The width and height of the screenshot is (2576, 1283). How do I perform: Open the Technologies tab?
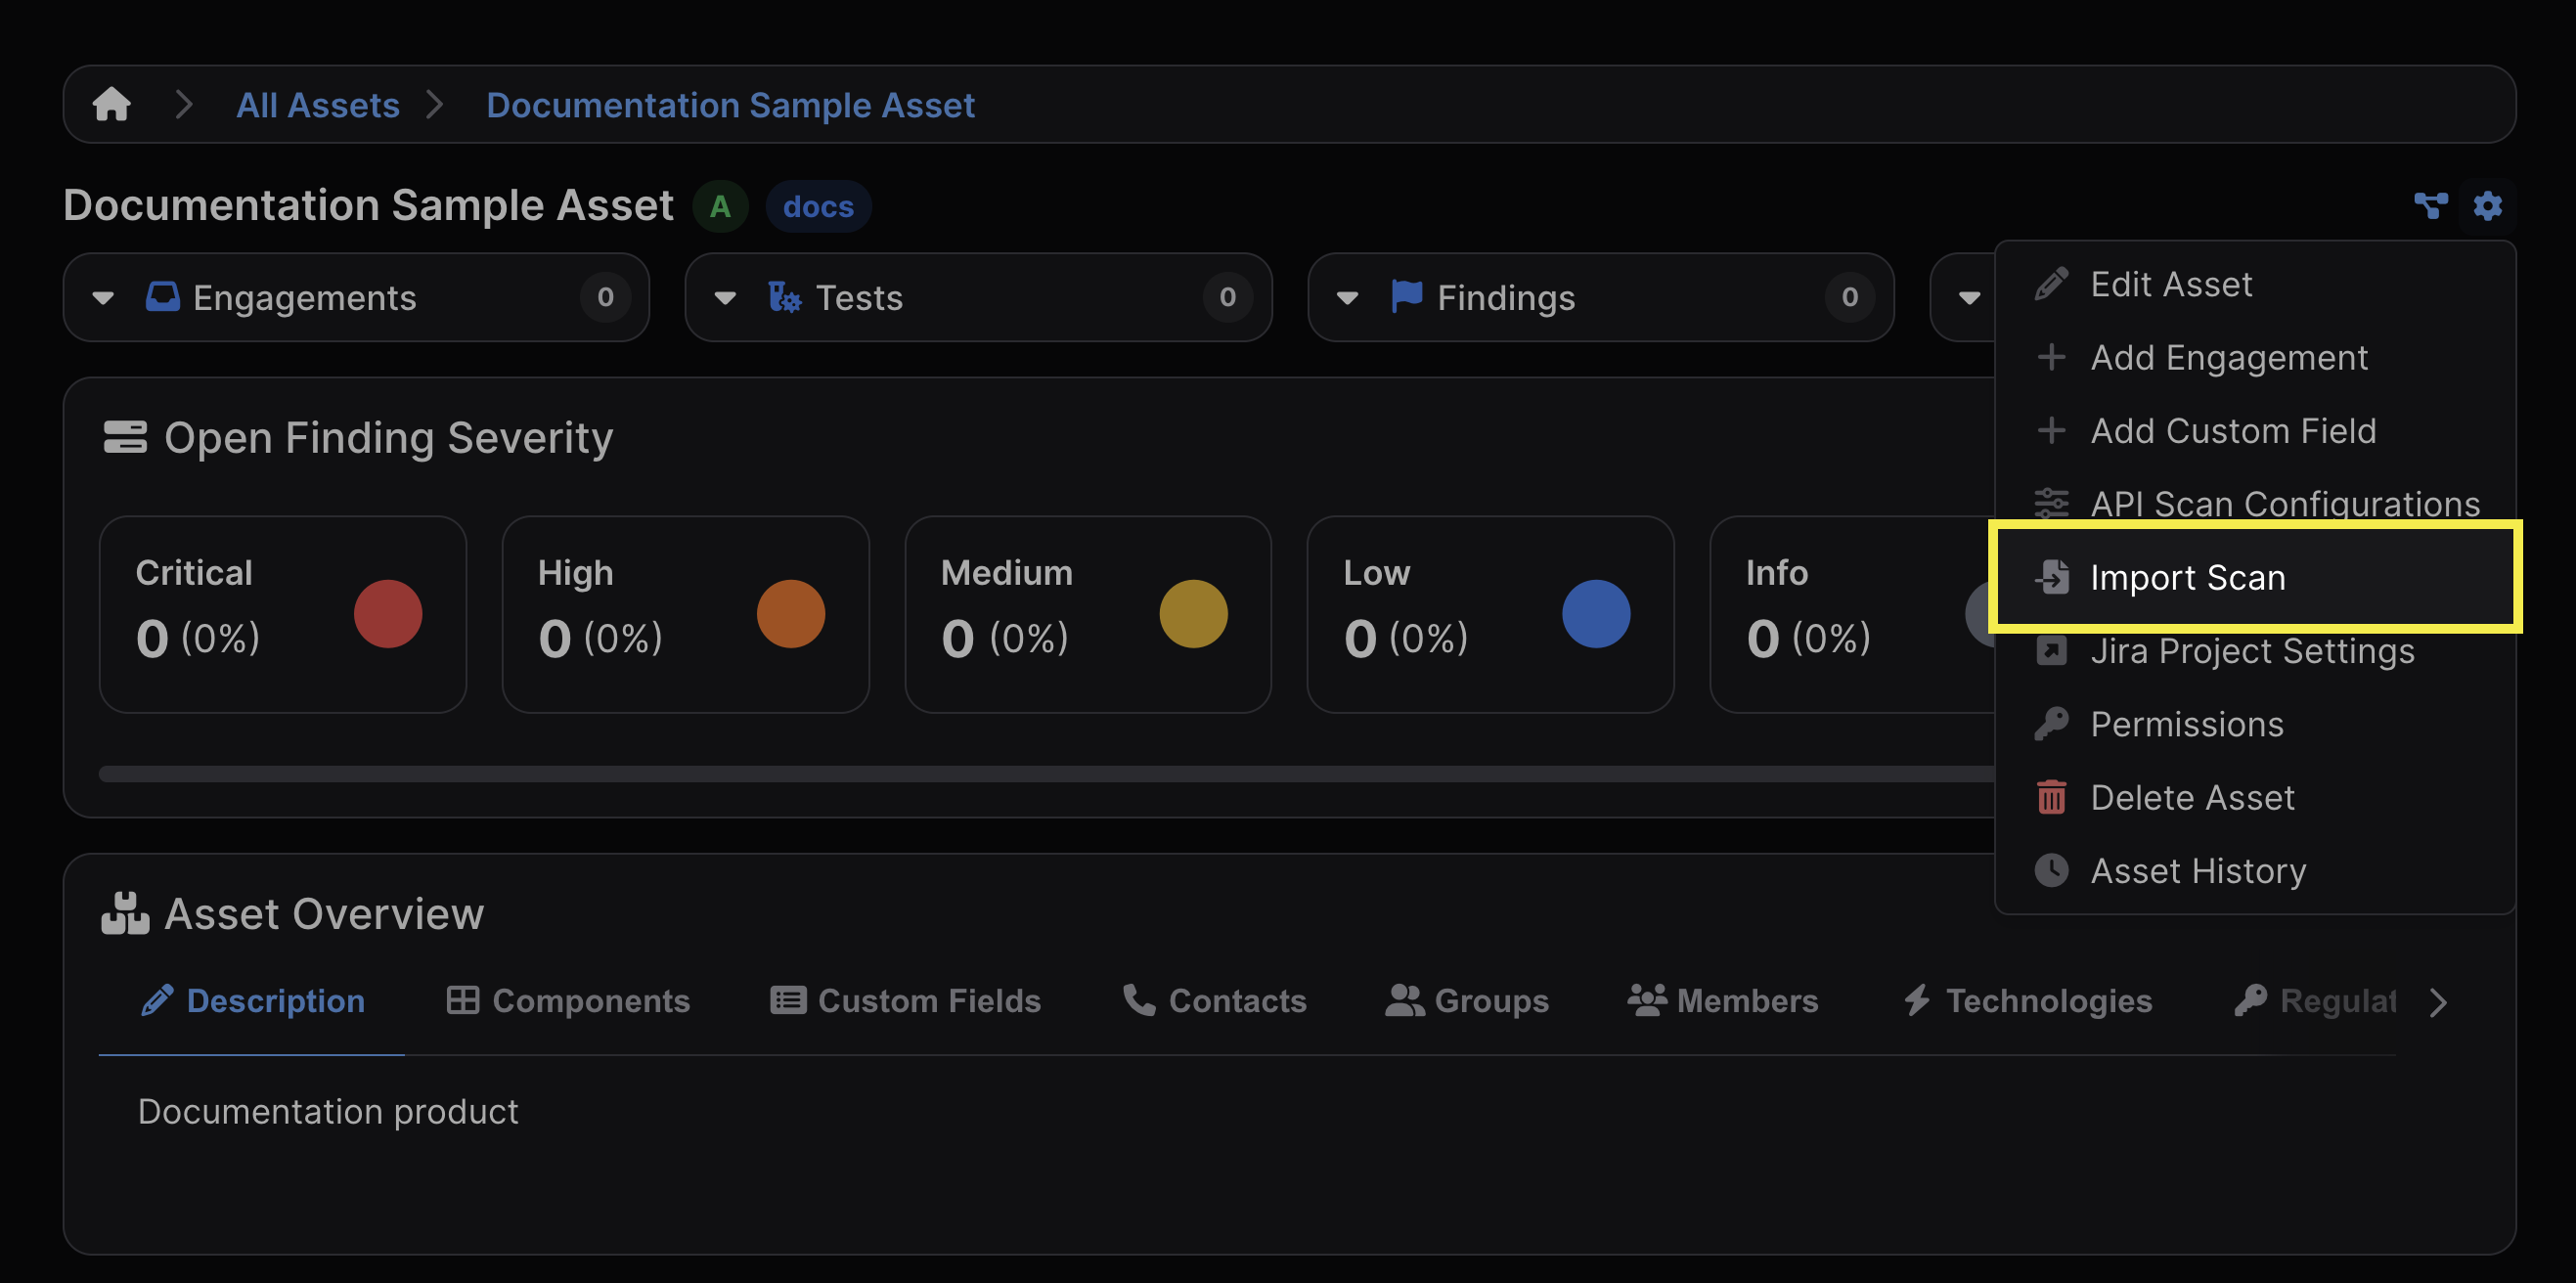tap(2027, 1000)
